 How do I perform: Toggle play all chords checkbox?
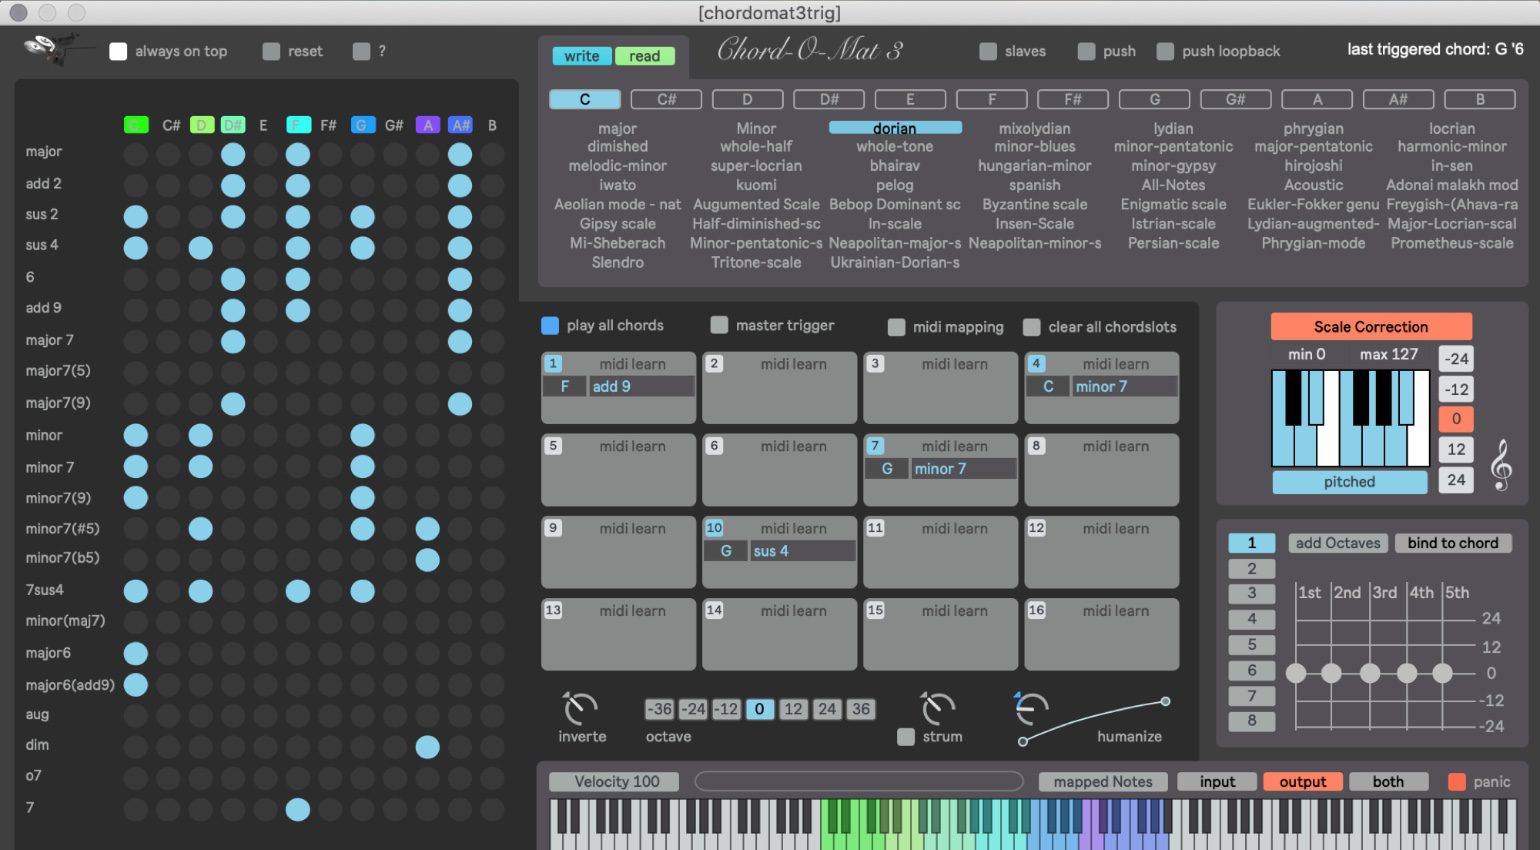pyautogui.click(x=550, y=325)
